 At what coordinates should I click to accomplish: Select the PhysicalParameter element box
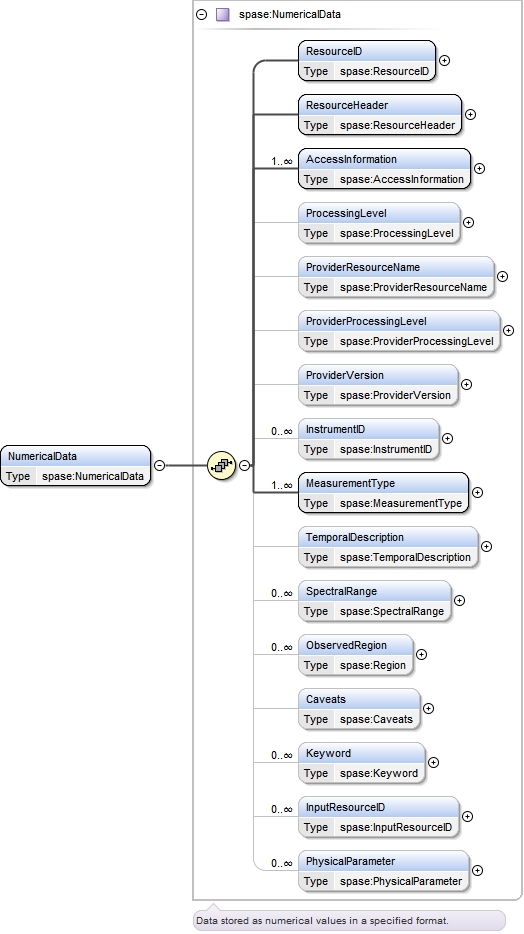[383, 871]
